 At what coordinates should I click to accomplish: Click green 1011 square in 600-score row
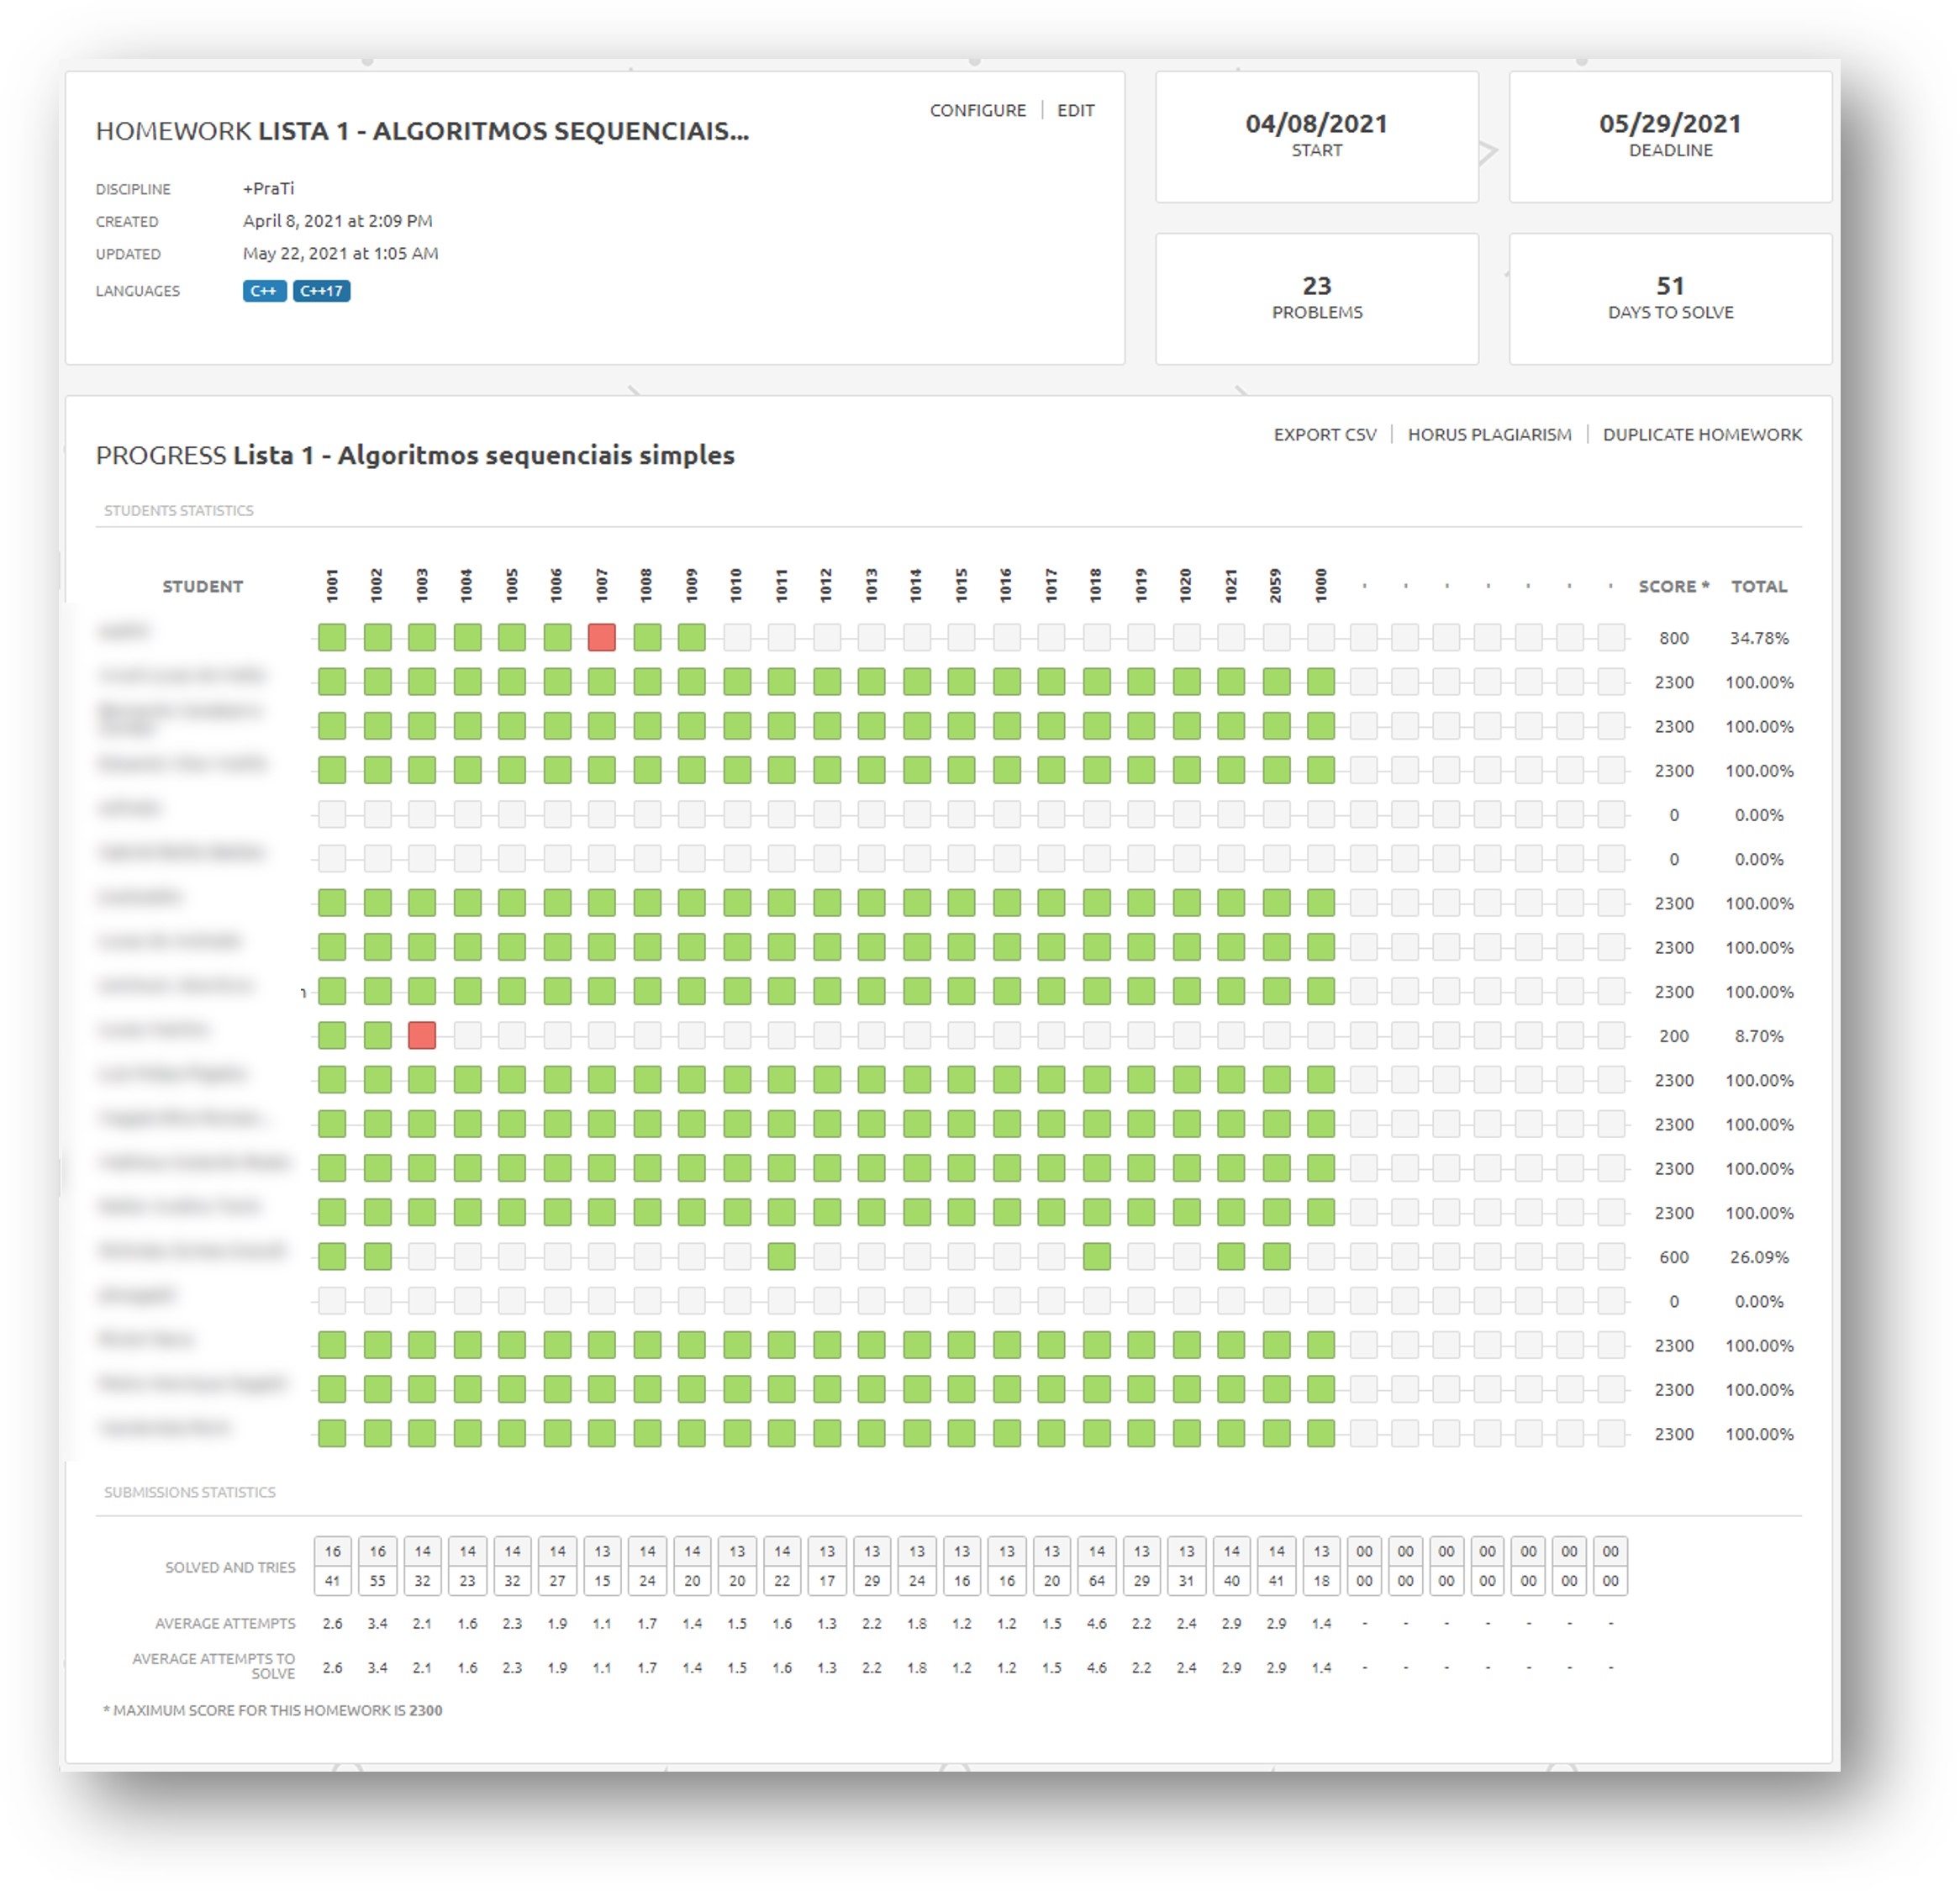[781, 1256]
